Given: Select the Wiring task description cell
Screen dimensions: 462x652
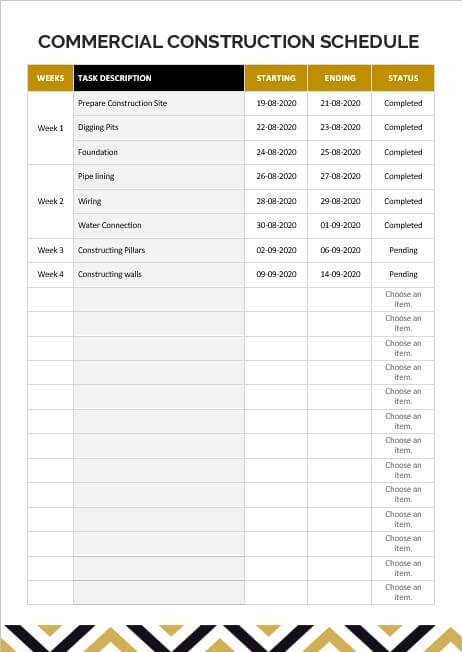Looking at the screenshot, I should click(x=159, y=202).
